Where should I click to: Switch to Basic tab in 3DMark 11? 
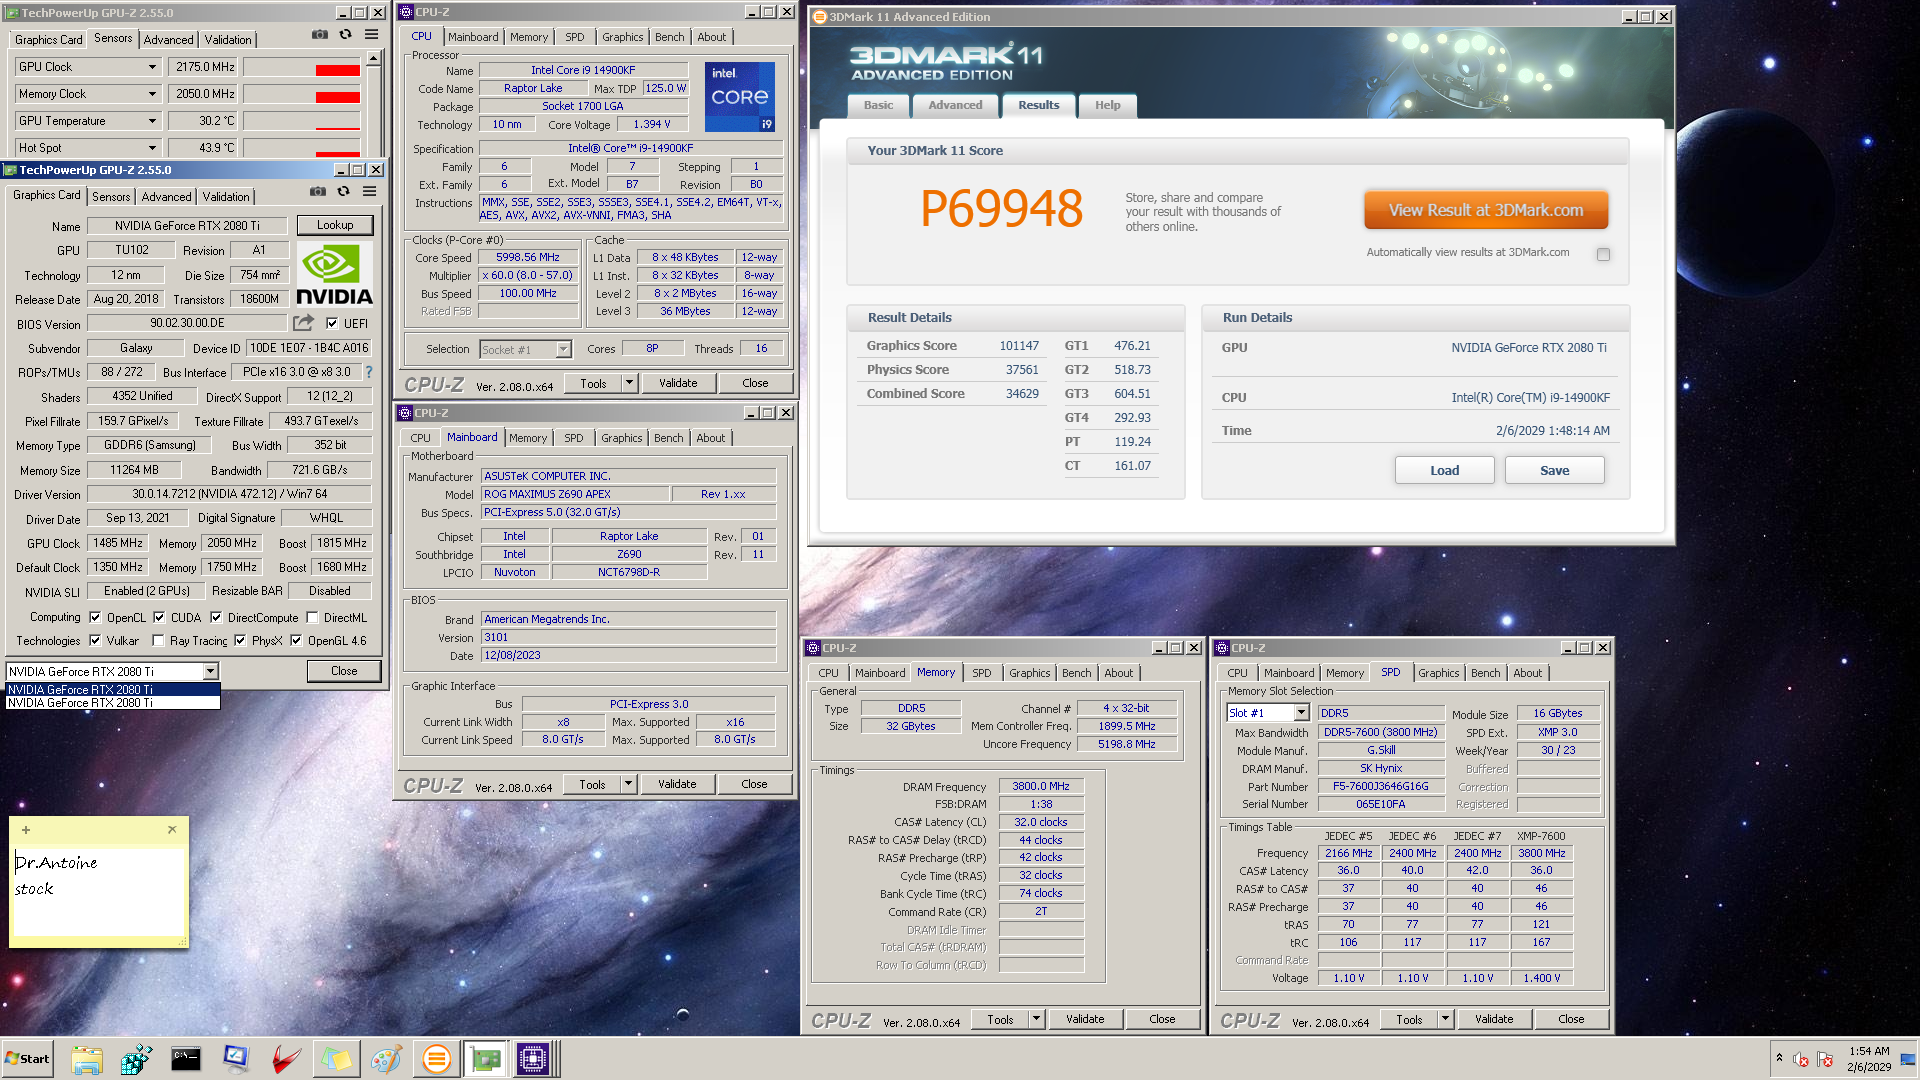(x=878, y=106)
